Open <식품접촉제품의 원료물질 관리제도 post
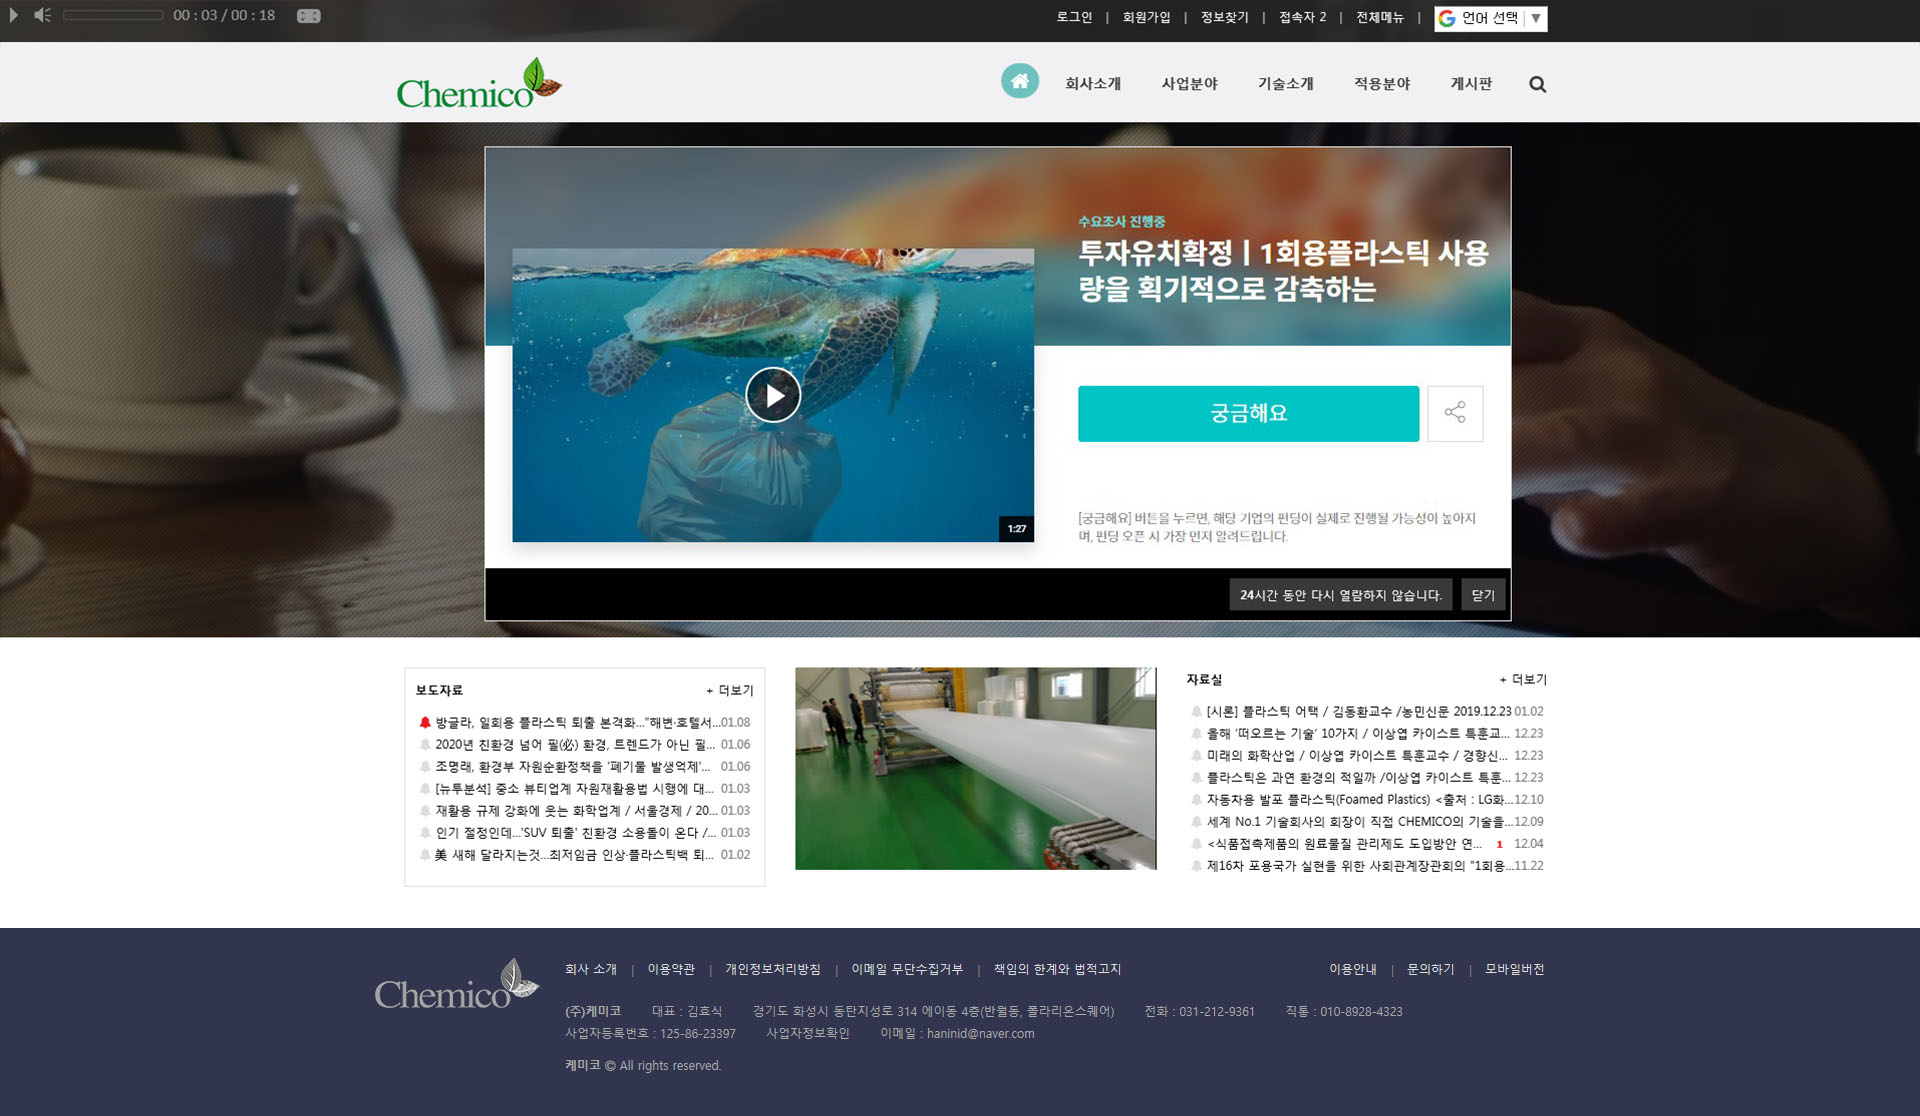The height and width of the screenshot is (1116, 1920). (x=1344, y=843)
